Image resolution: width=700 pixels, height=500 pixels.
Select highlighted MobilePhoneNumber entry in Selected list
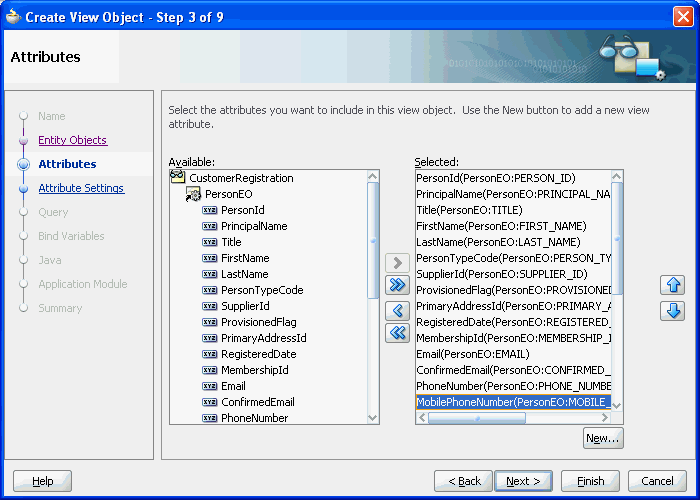tap(513, 402)
